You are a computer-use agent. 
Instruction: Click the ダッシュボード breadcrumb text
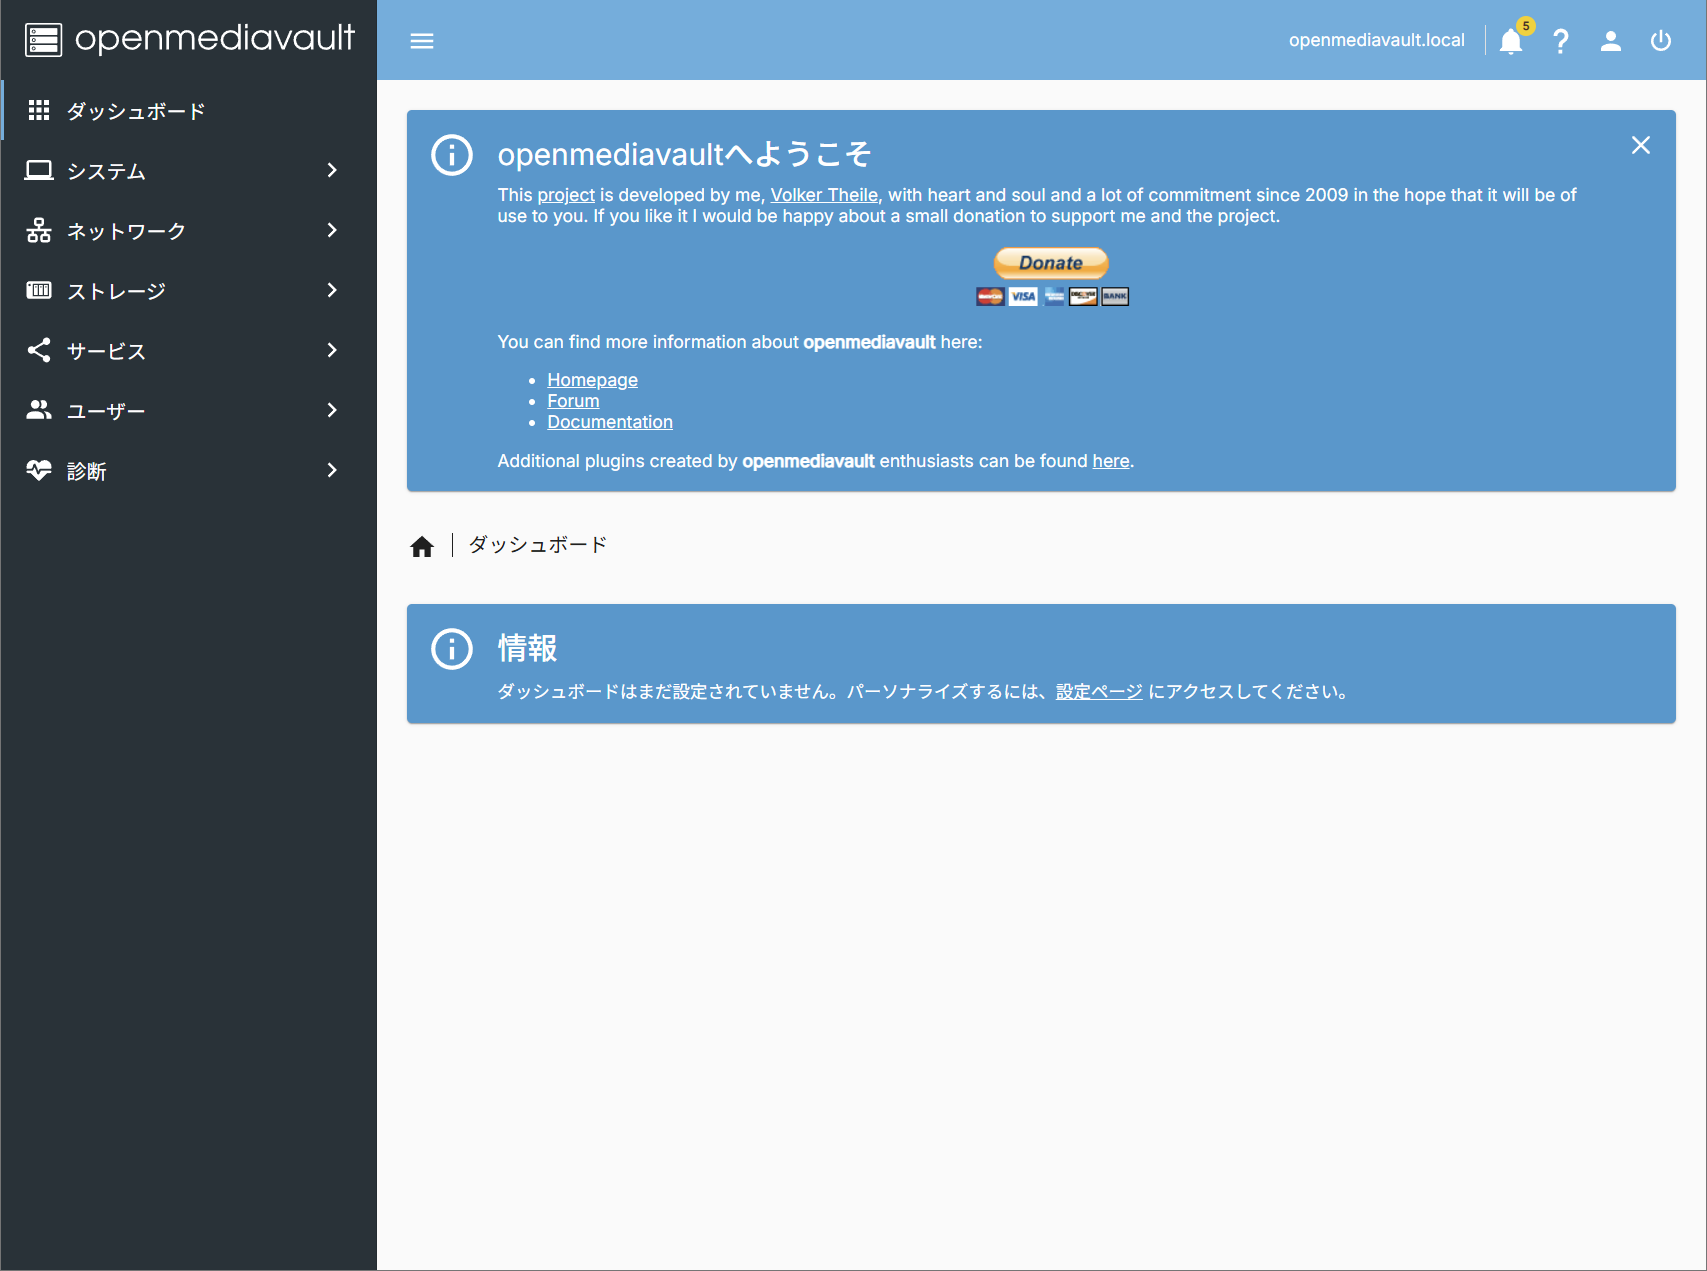538,545
